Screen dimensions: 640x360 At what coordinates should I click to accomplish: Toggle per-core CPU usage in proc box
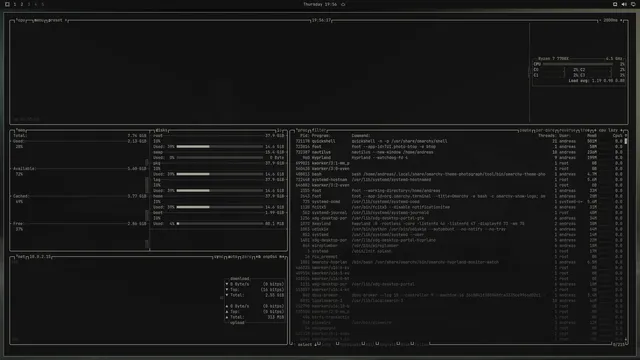coord(545,130)
